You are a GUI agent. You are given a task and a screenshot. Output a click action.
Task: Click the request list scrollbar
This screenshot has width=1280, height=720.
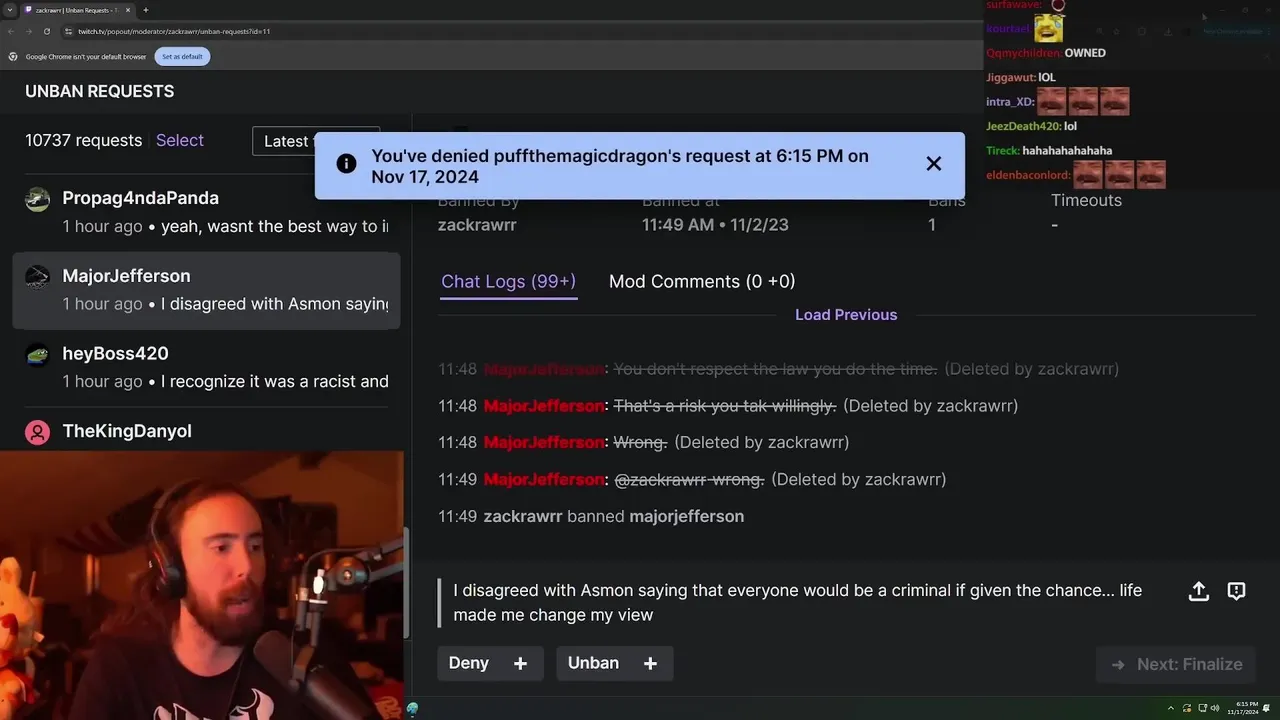point(406,584)
